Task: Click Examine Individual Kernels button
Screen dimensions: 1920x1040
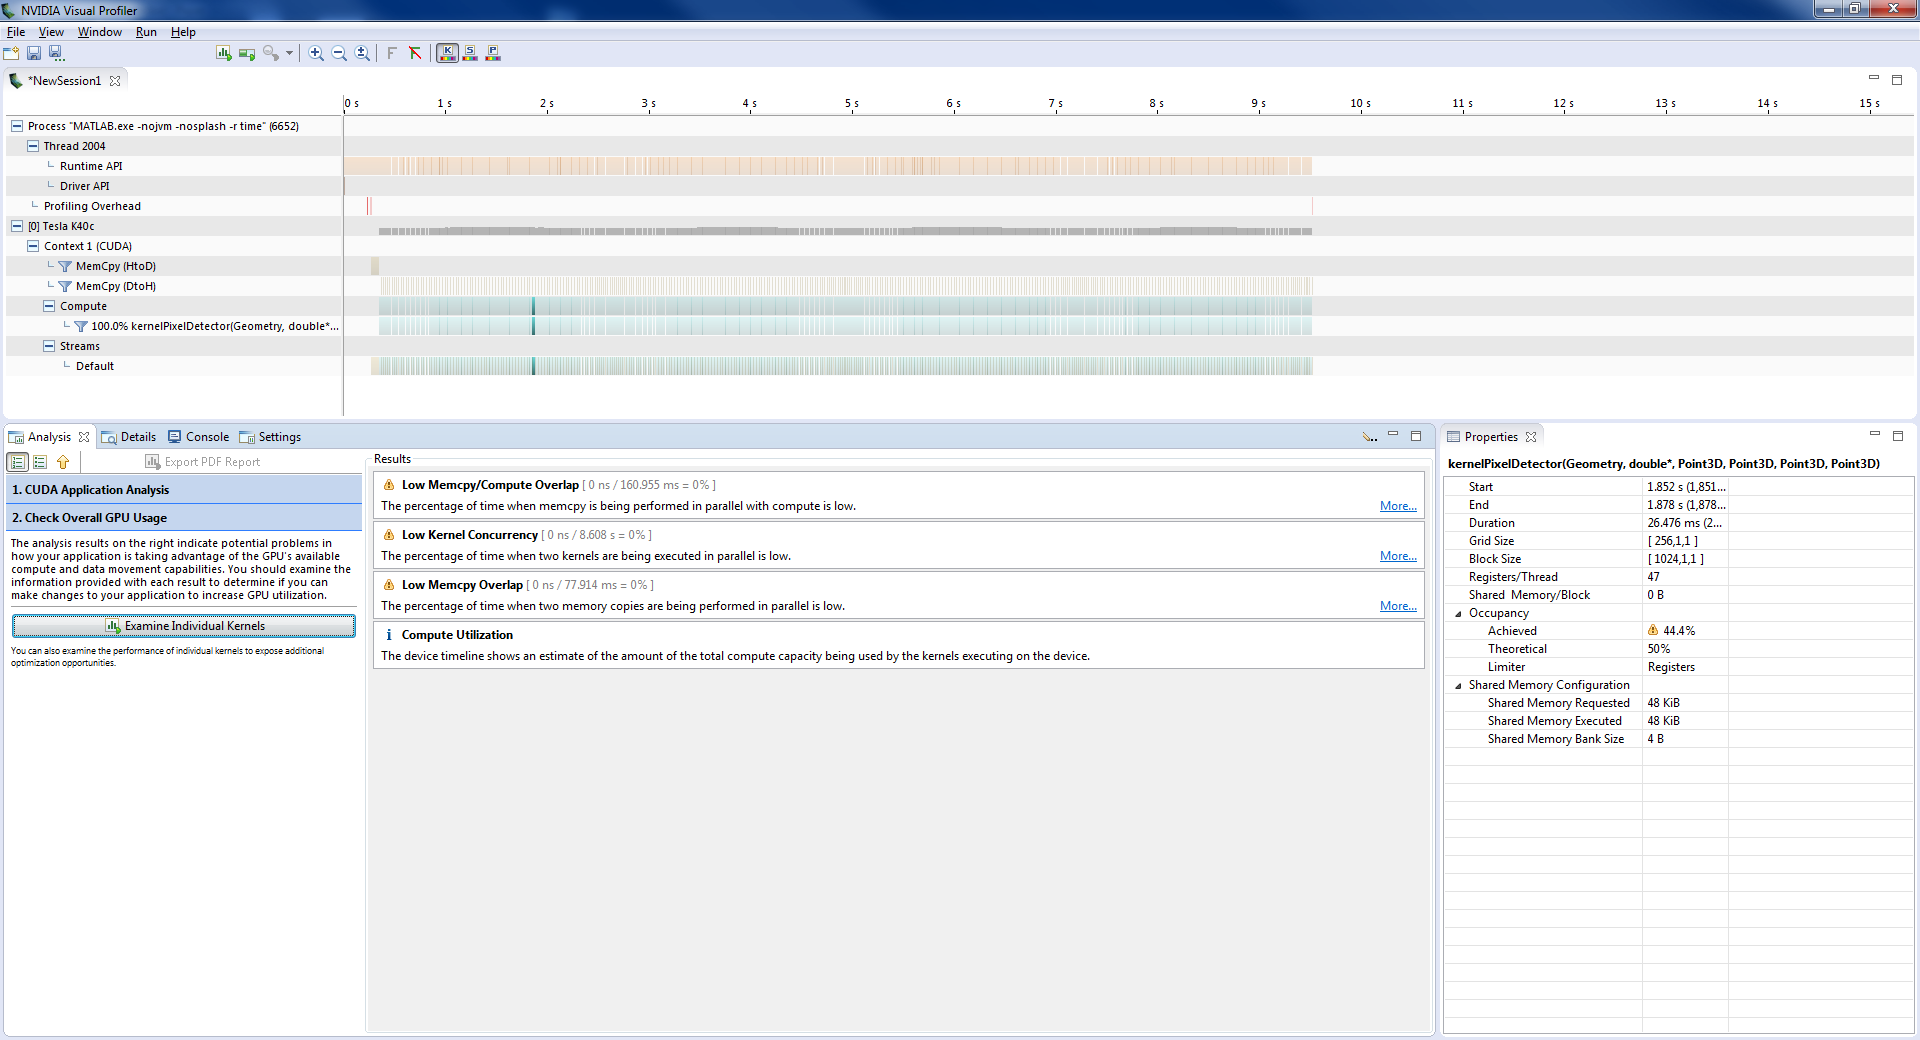Action: click(184, 626)
